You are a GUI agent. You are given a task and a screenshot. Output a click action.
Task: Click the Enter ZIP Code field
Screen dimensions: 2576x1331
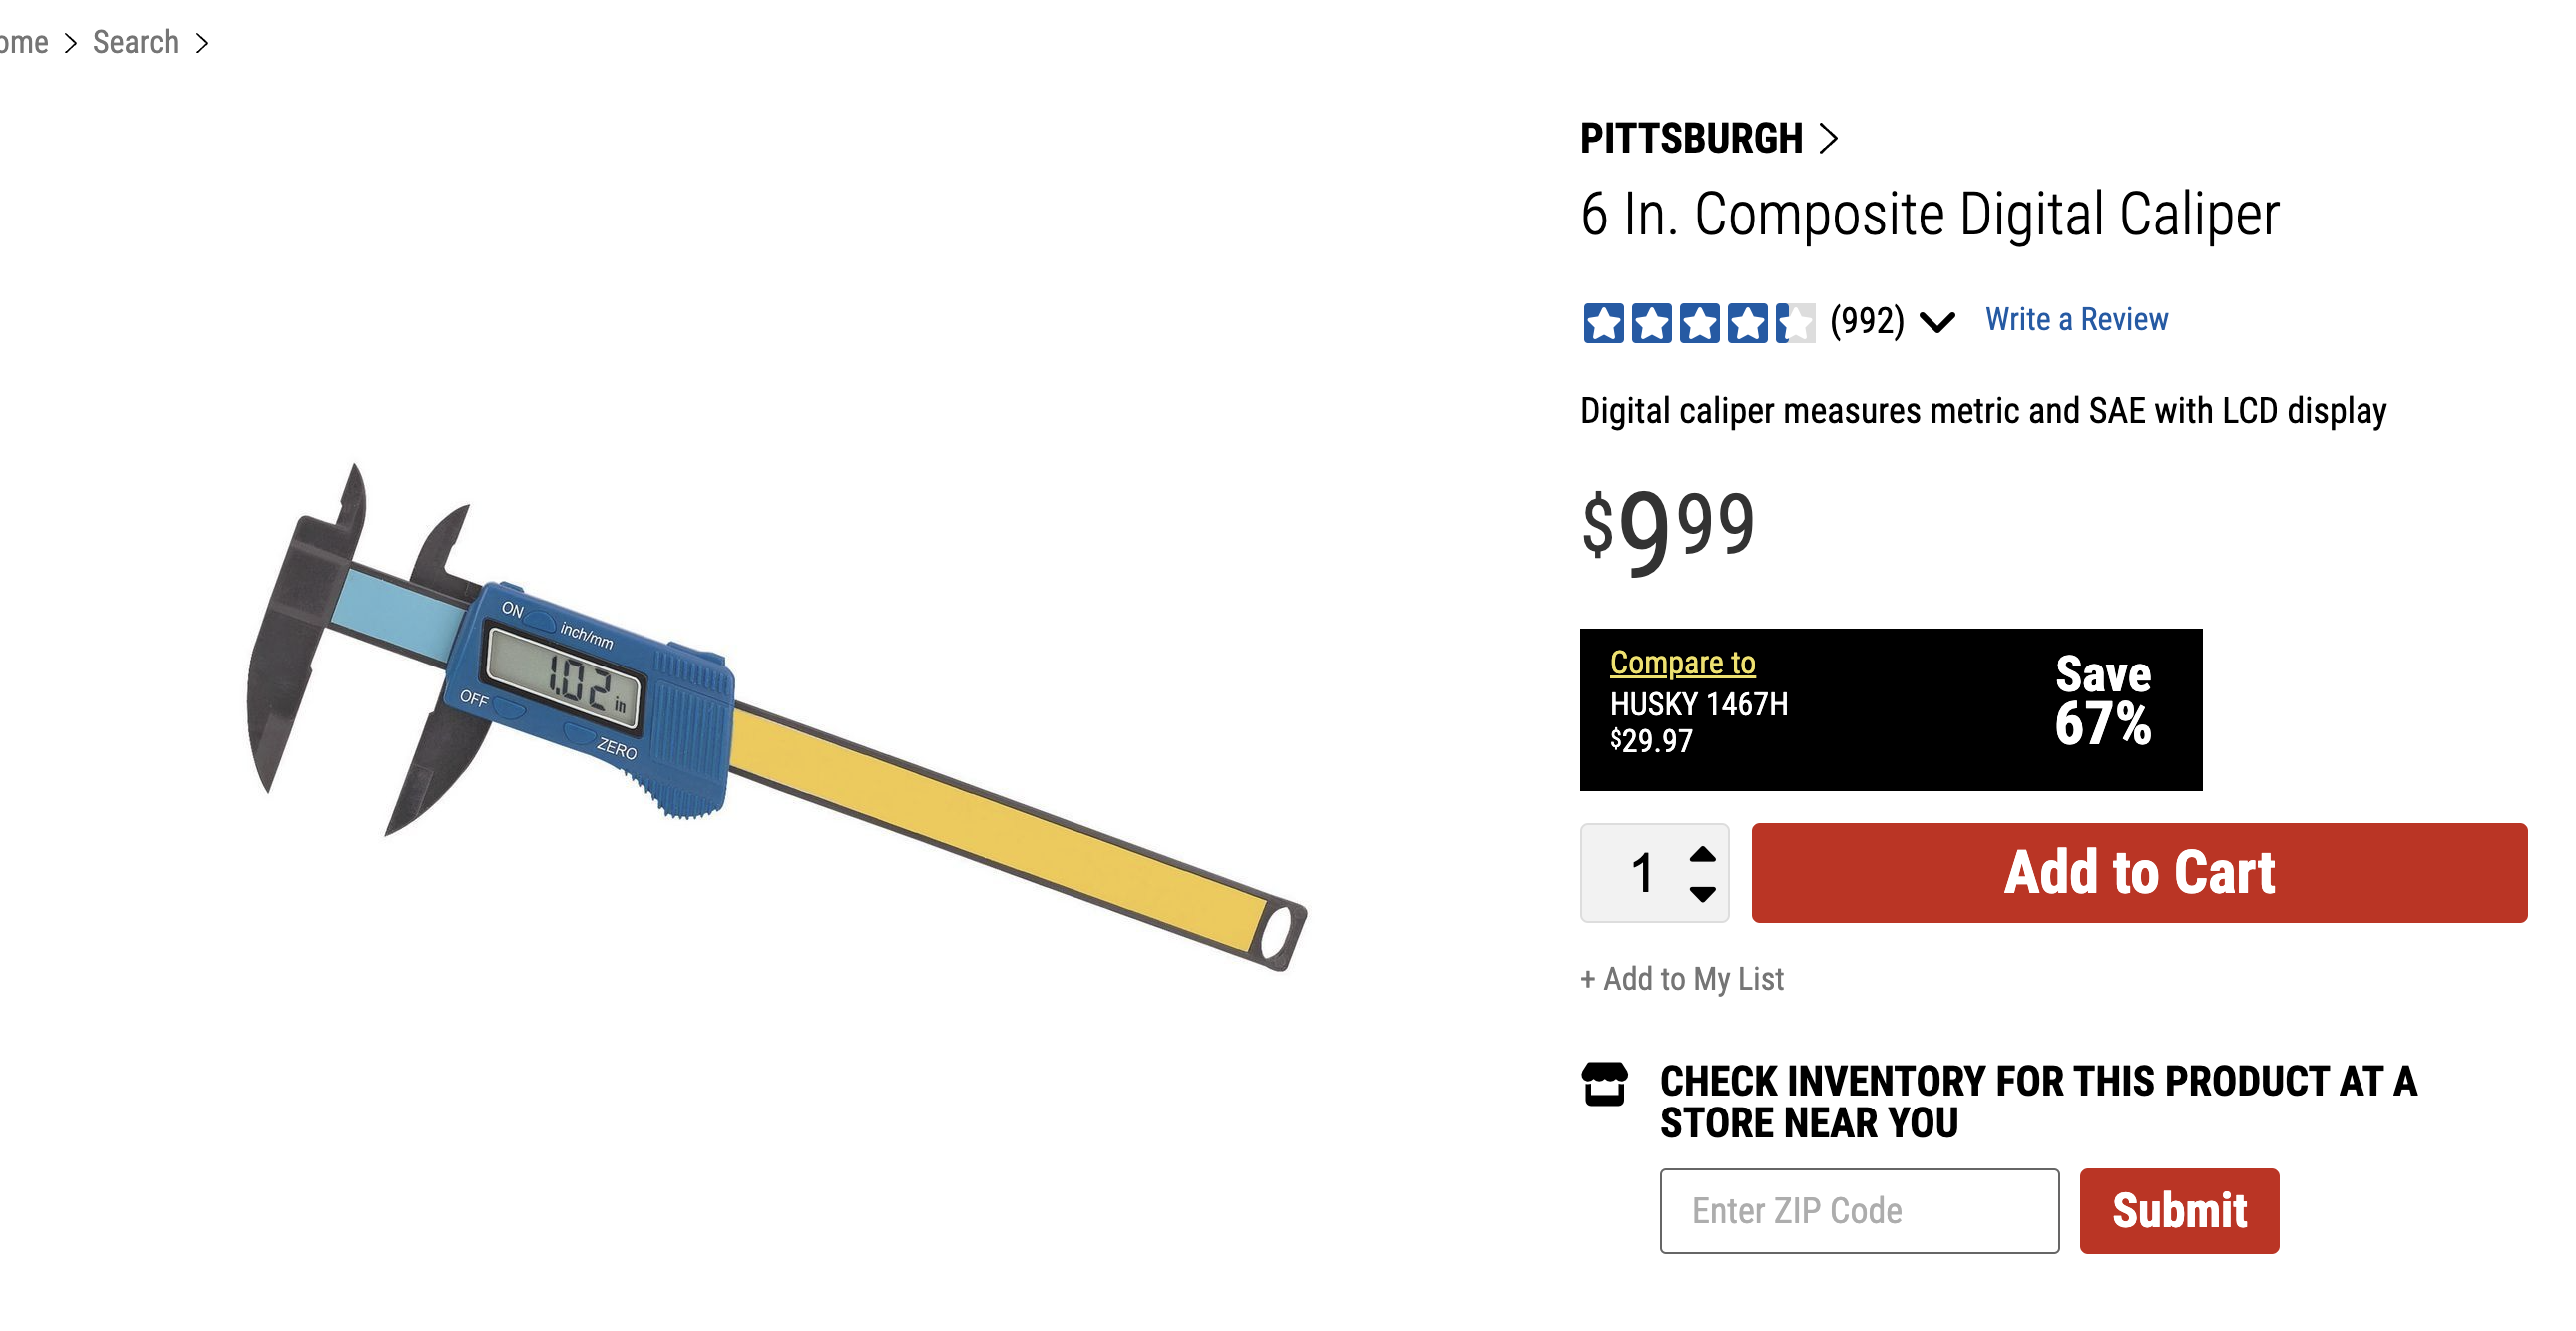(1858, 1210)
